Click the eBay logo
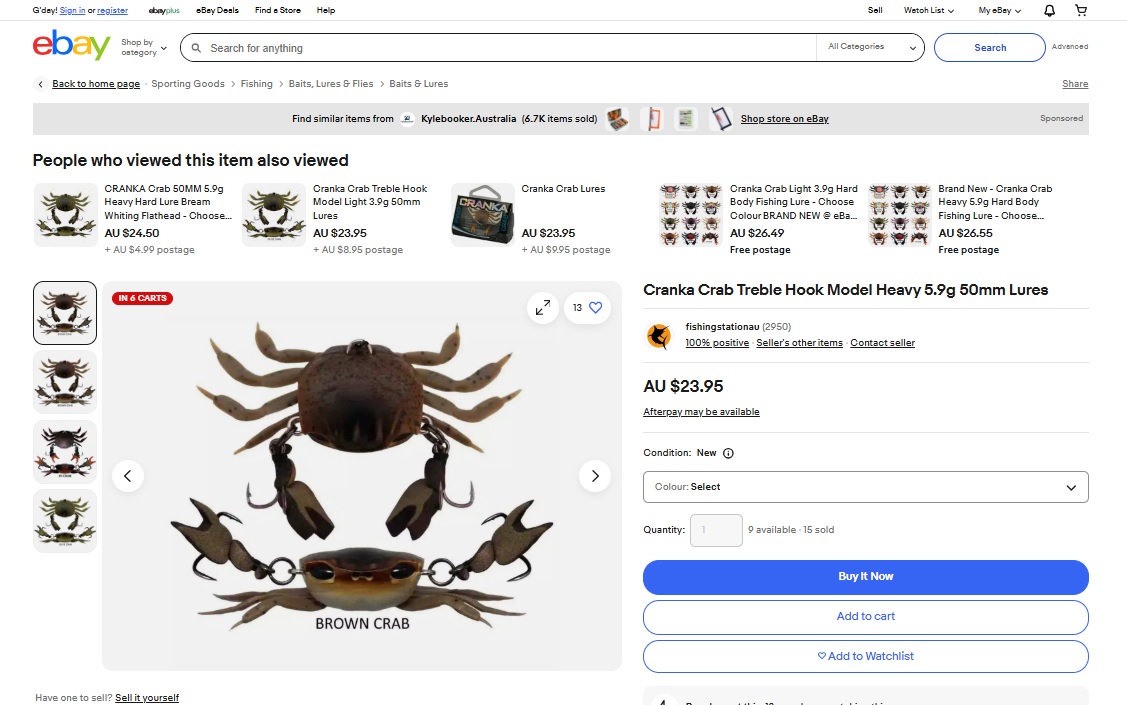 (x=71, y=45)
